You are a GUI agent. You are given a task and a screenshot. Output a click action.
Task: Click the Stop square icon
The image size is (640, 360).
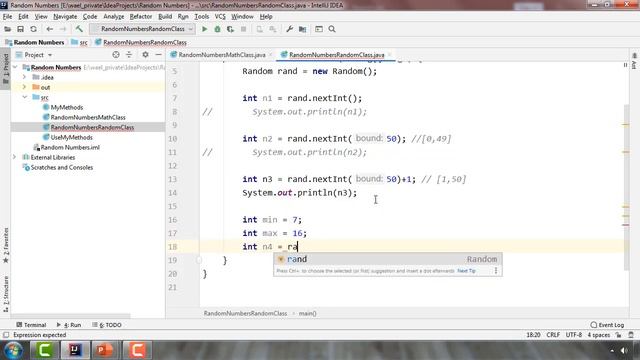click(x=244, y=29)
